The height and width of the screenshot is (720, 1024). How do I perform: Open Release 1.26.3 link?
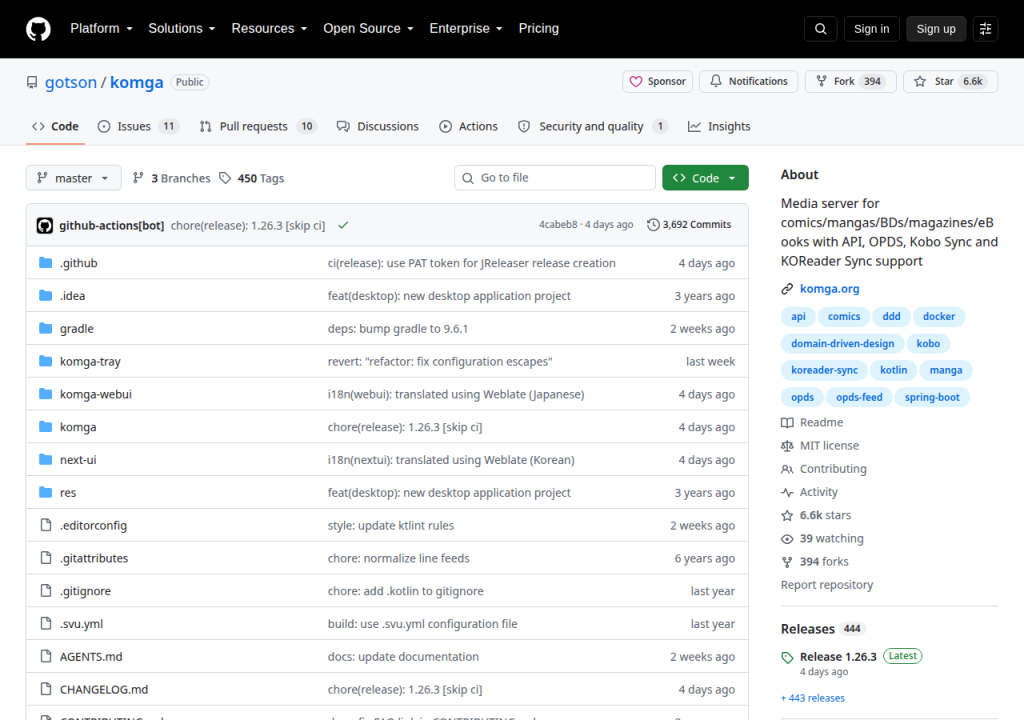pos(838,657)
